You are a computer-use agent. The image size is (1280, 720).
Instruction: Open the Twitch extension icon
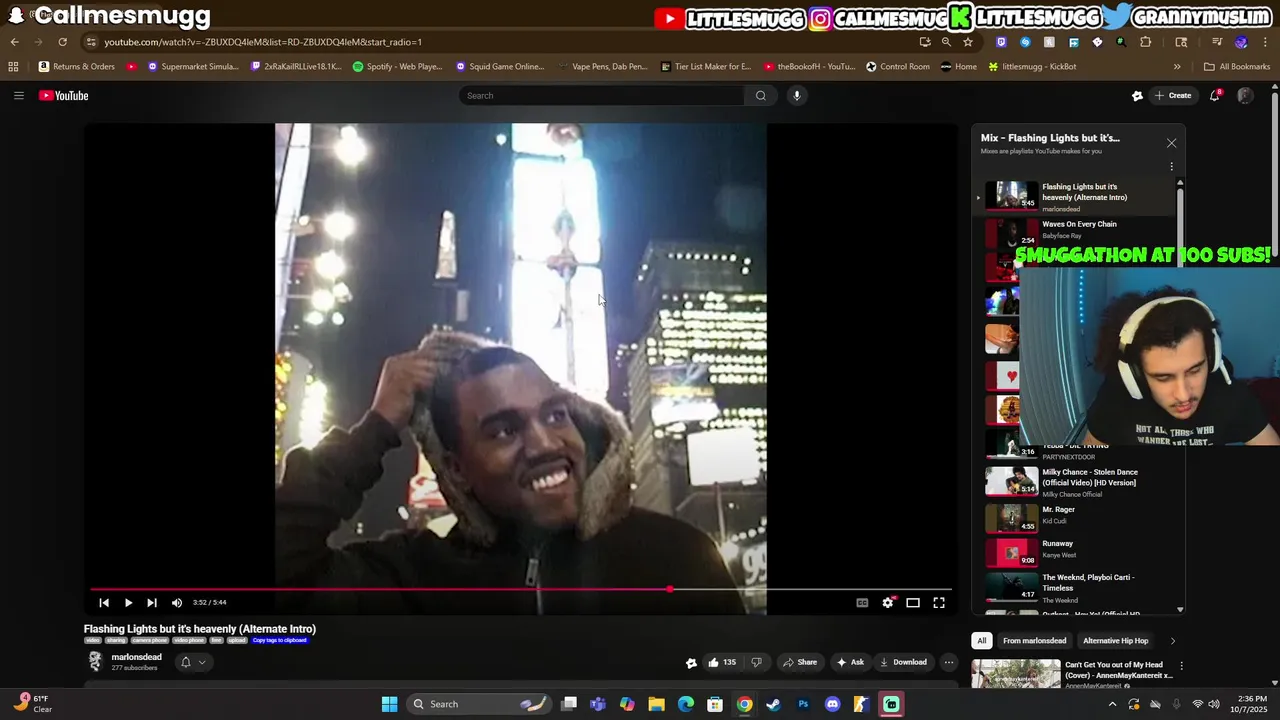click(x=1001, y=42)
